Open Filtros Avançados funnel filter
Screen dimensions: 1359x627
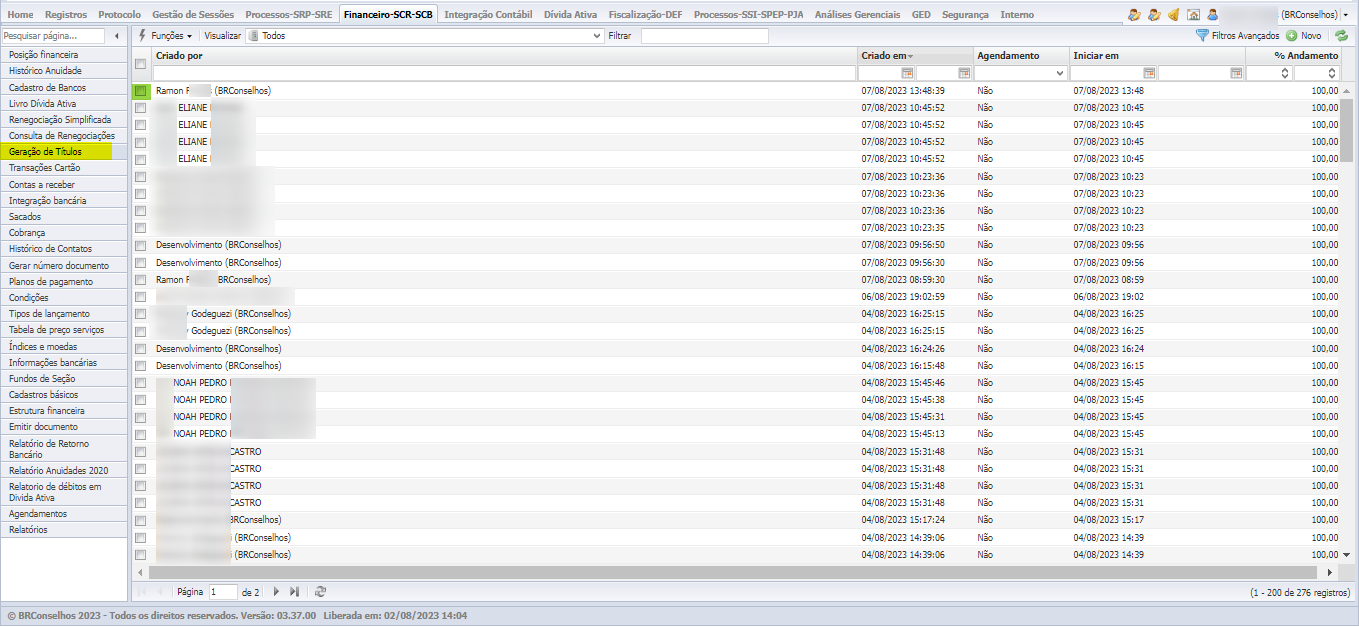pos(1237,36)
